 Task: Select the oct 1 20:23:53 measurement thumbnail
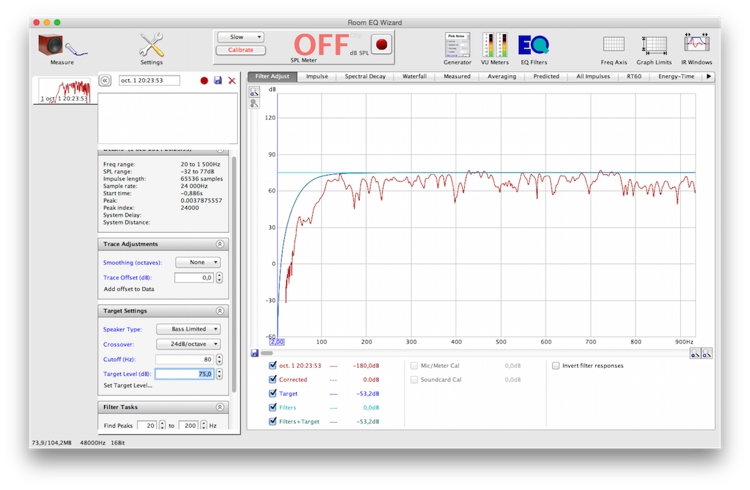(x=65, y=90)
